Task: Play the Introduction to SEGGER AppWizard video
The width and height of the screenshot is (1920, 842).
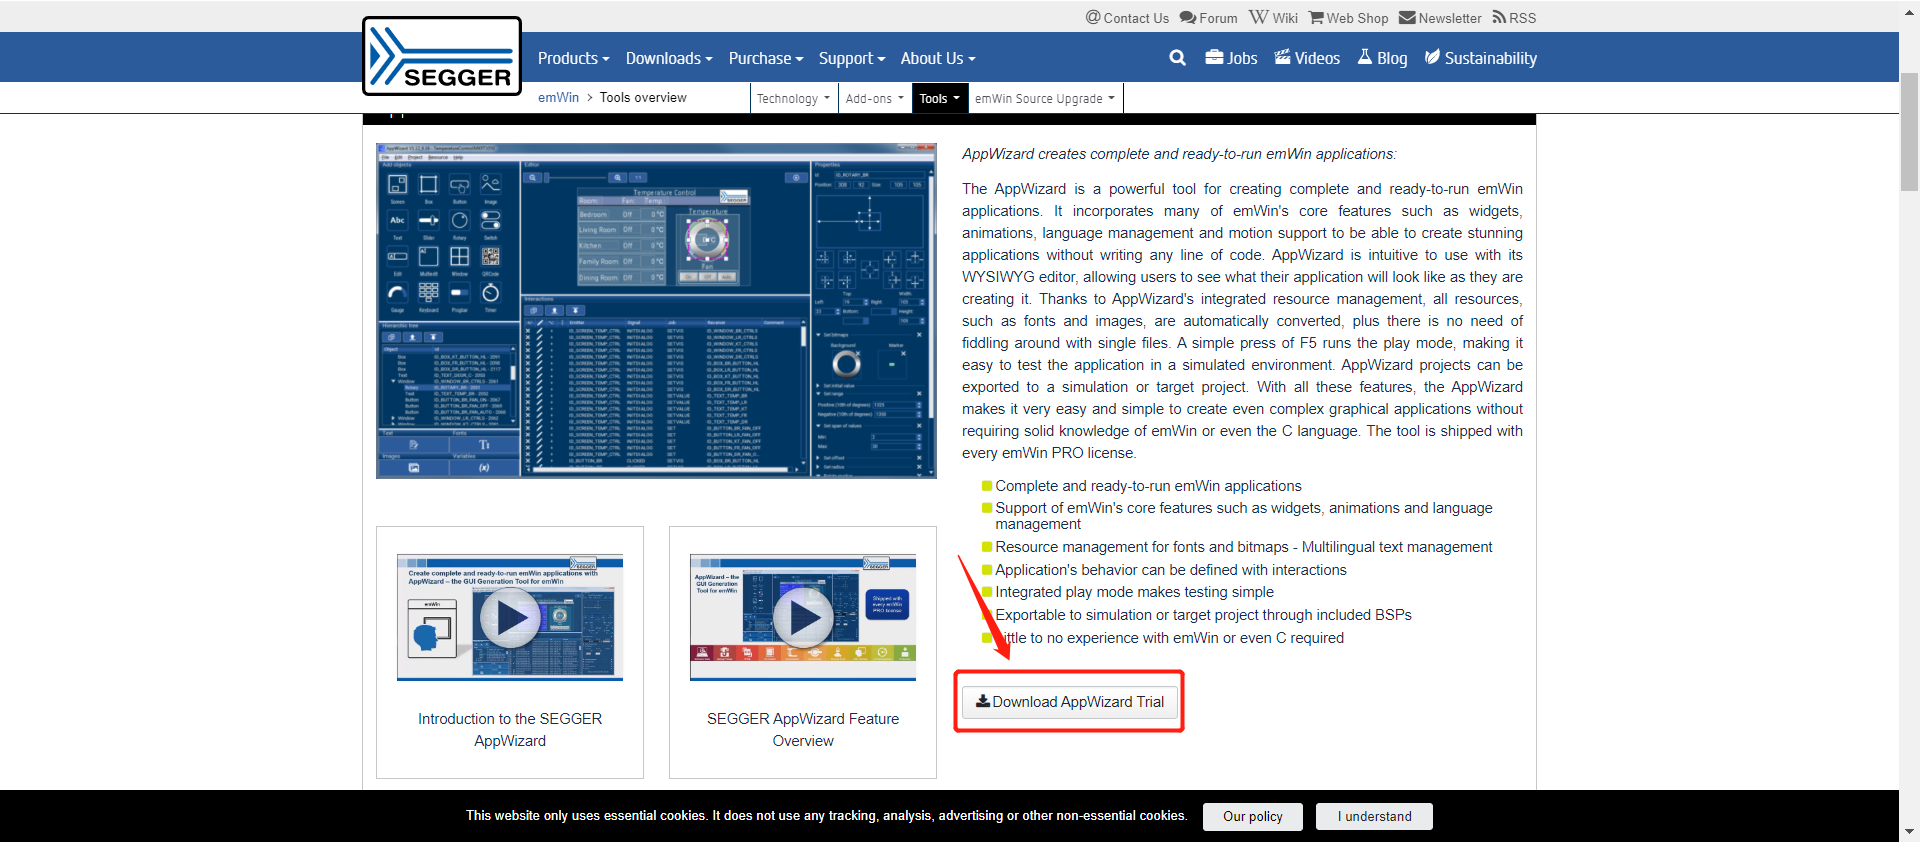Action: coord(510,618)
